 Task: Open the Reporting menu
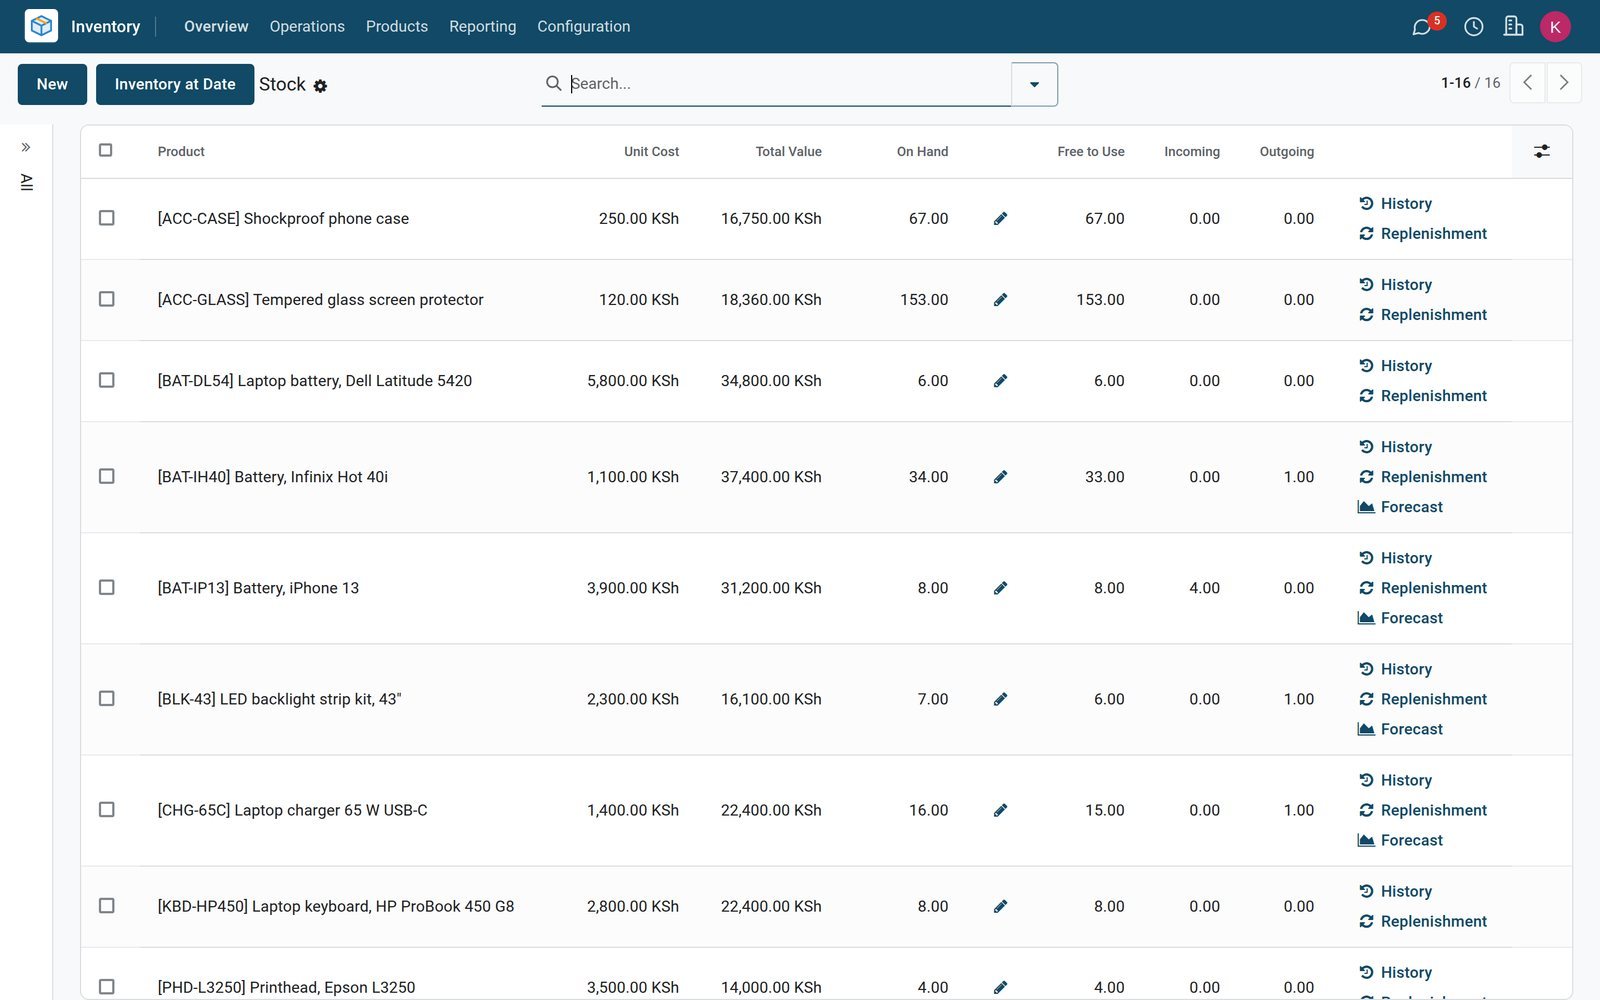[x=483, y=27]
